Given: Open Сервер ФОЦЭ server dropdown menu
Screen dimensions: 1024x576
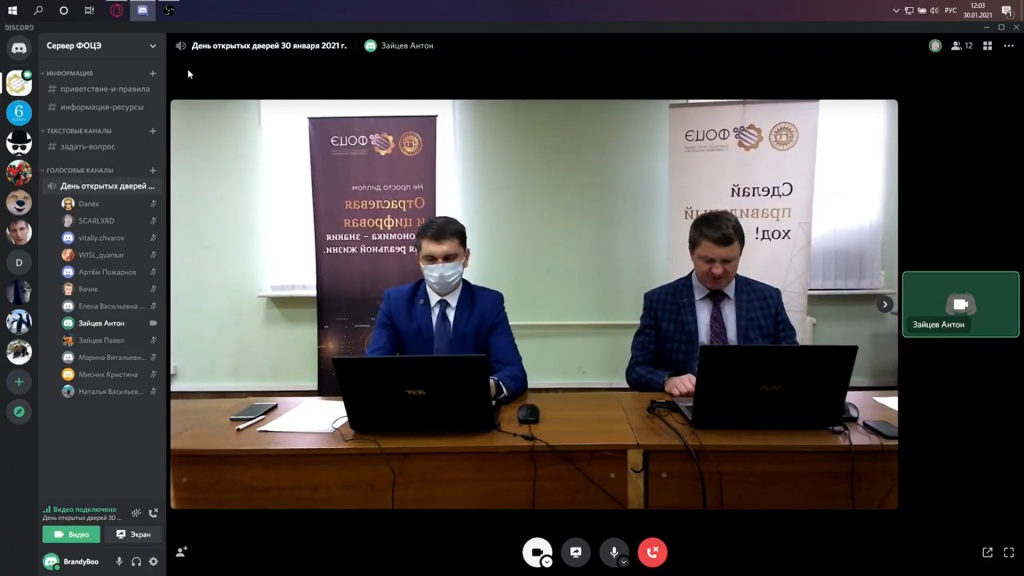Looking at the screenshot, I should pyautogui.click(x=101, y=46).
